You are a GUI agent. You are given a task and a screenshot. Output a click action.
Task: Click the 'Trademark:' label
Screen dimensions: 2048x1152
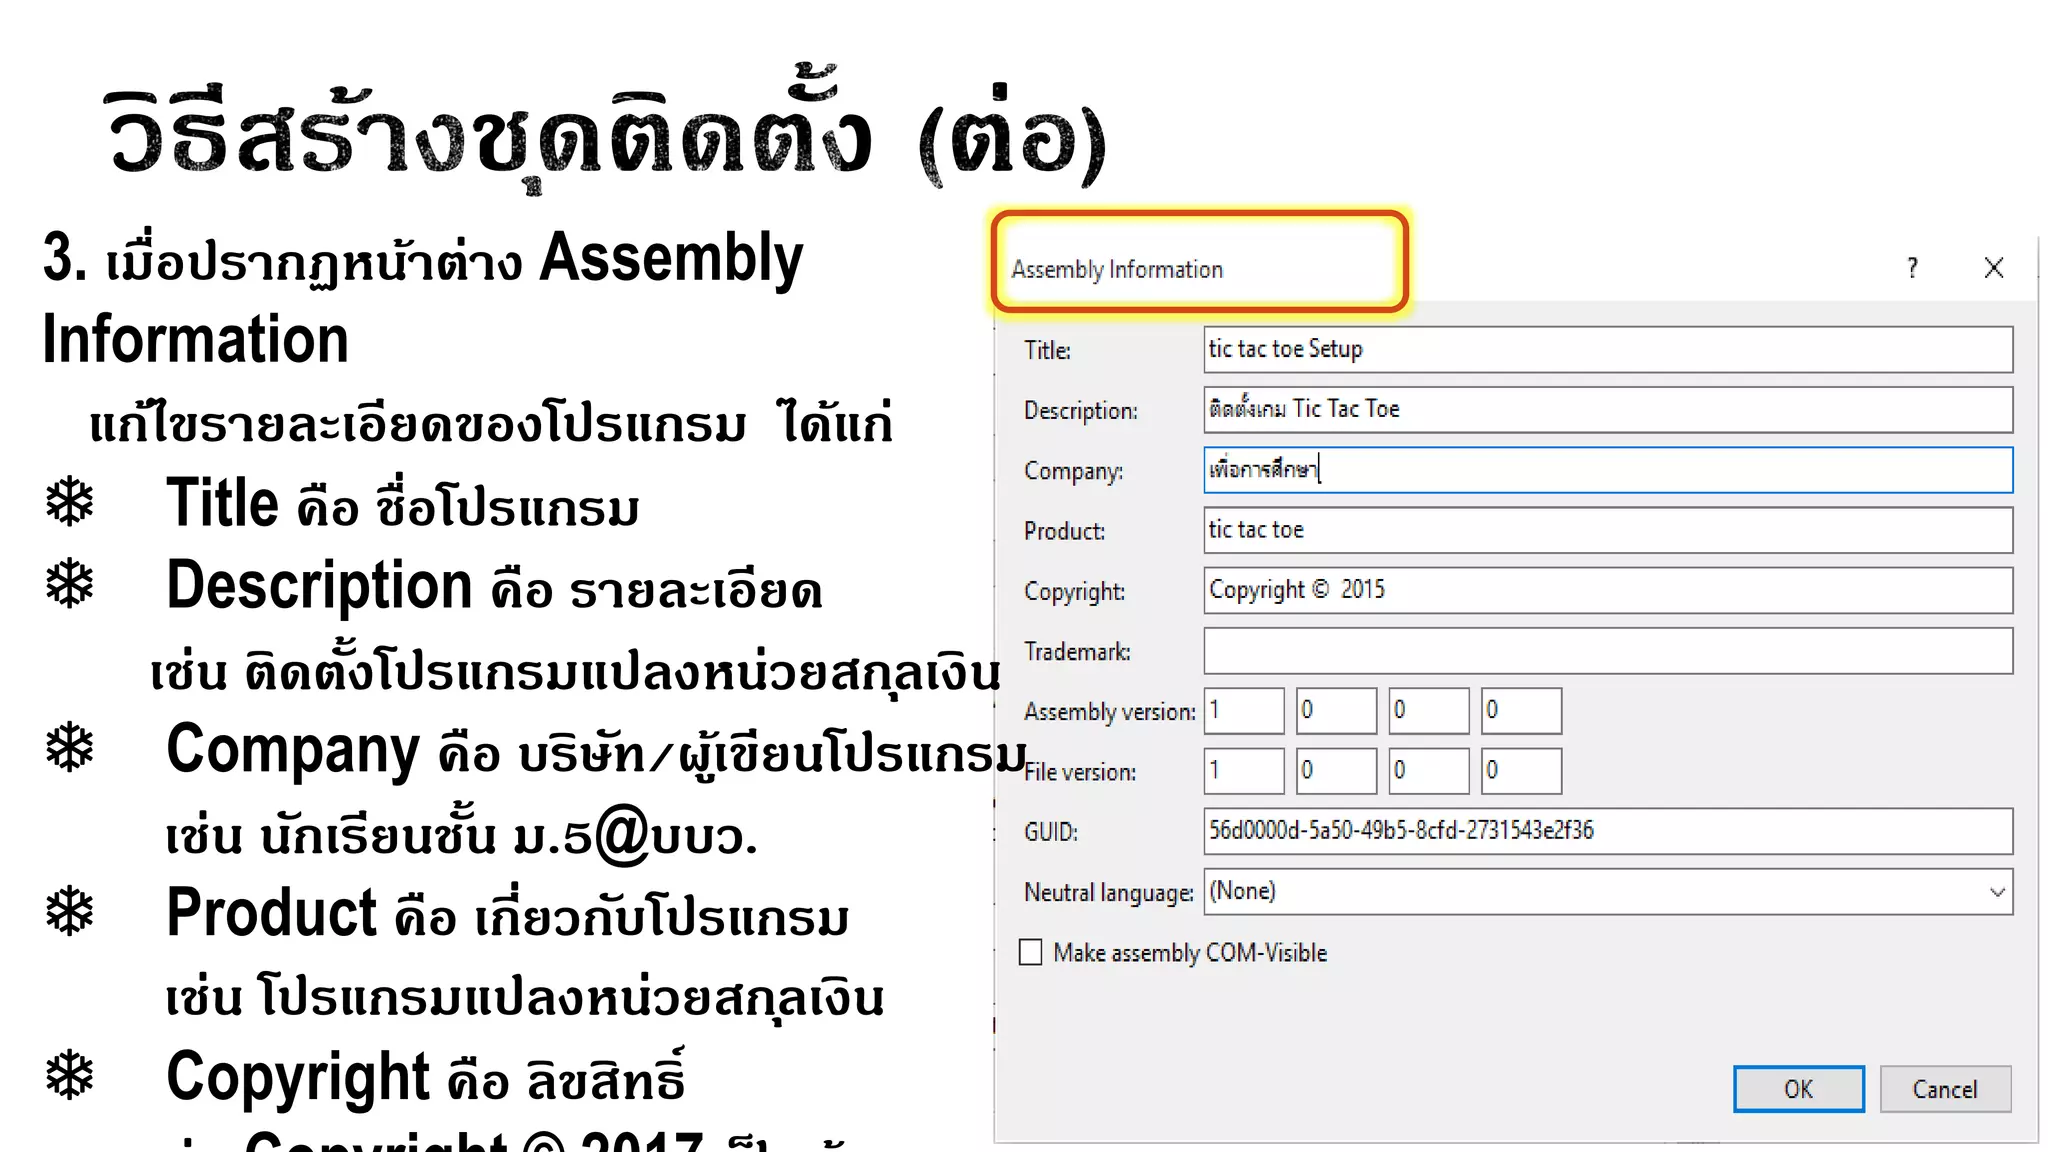(1077, 652)
